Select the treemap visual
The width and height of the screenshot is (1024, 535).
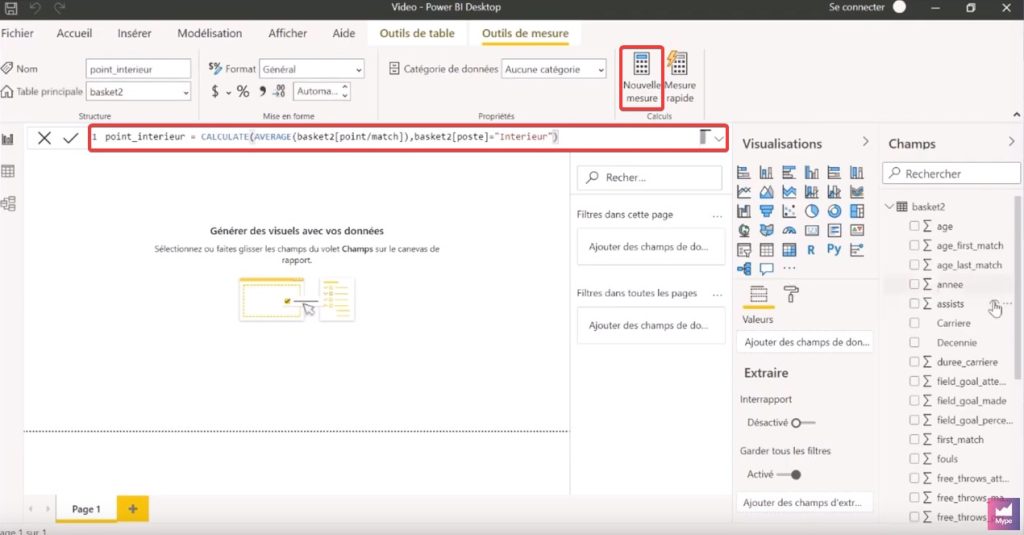click(x=857, y=211)
